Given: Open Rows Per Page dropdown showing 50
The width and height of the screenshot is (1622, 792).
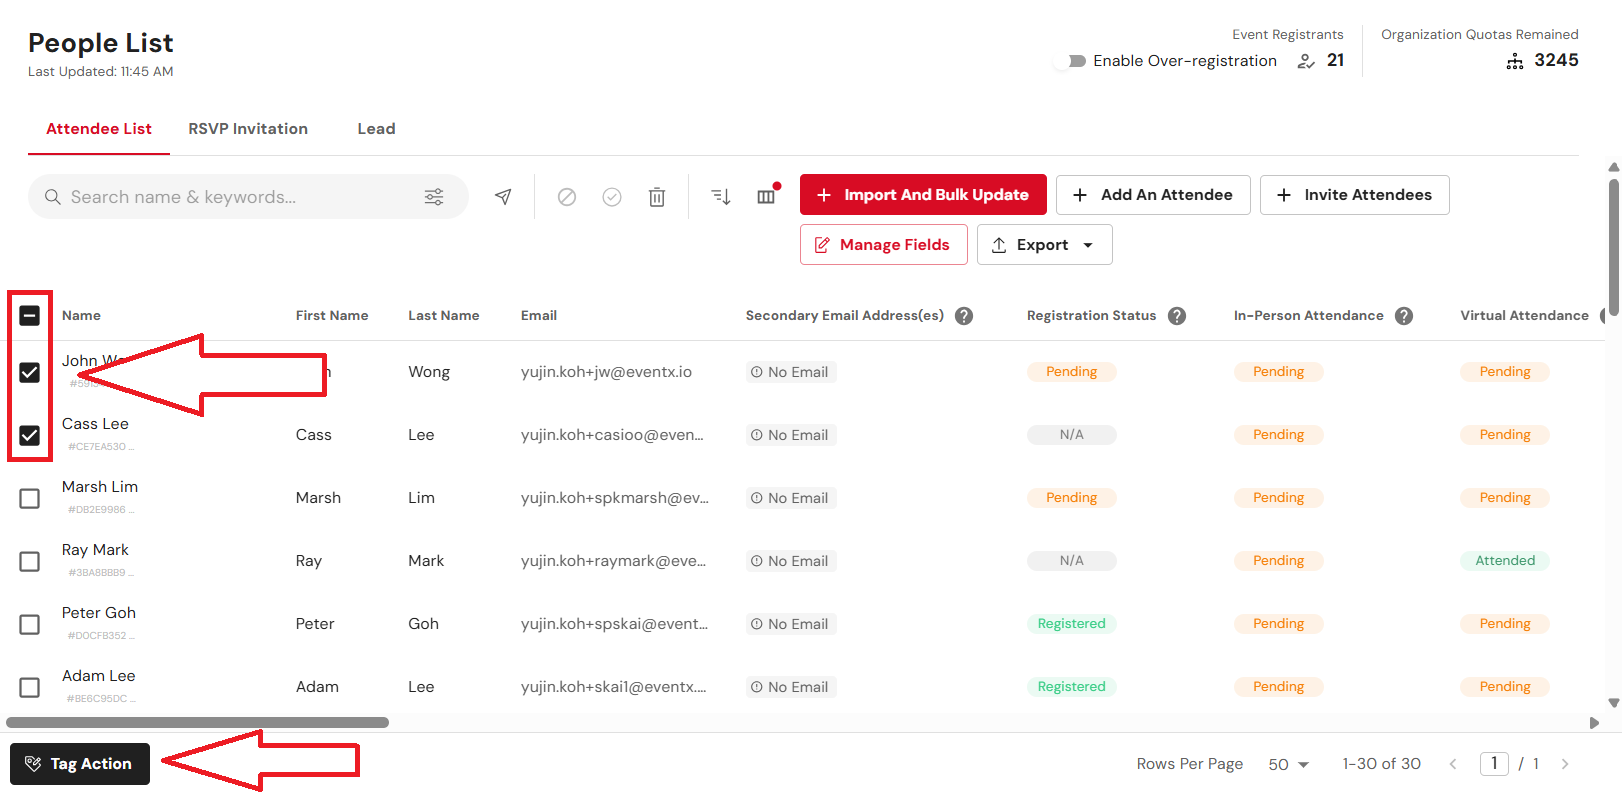Looking at the screenshot, I should (x=1288, y=764).
